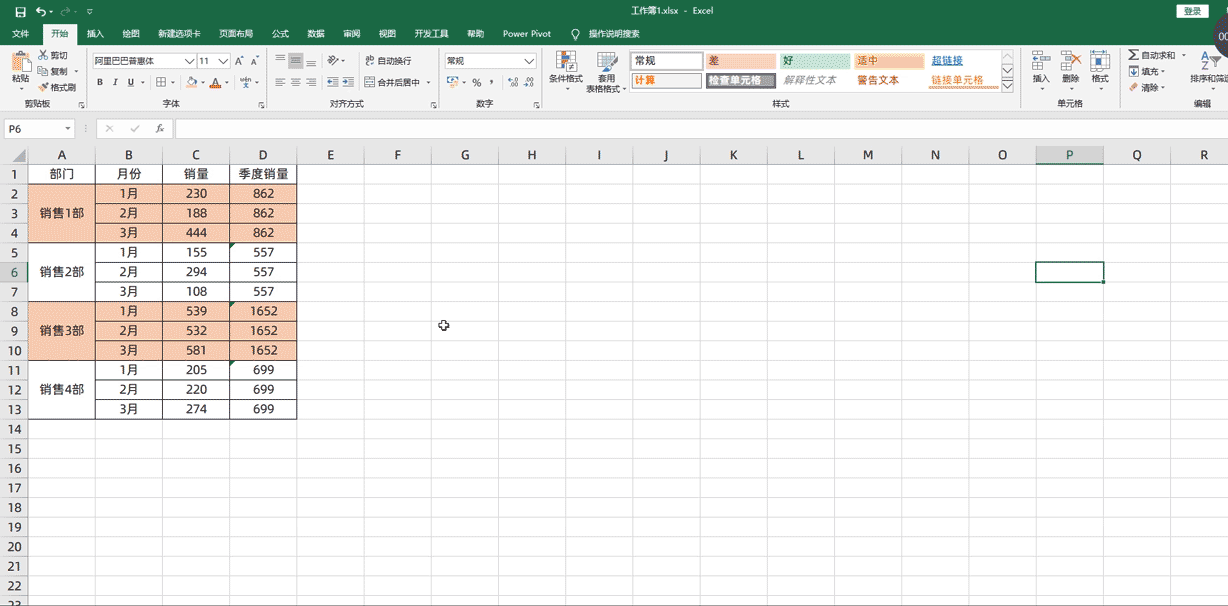Switch to the Page Layout (页面布局) tab
Image resolution: width=1228 pixels, height=606 pixels.
(x=236, y=33)
